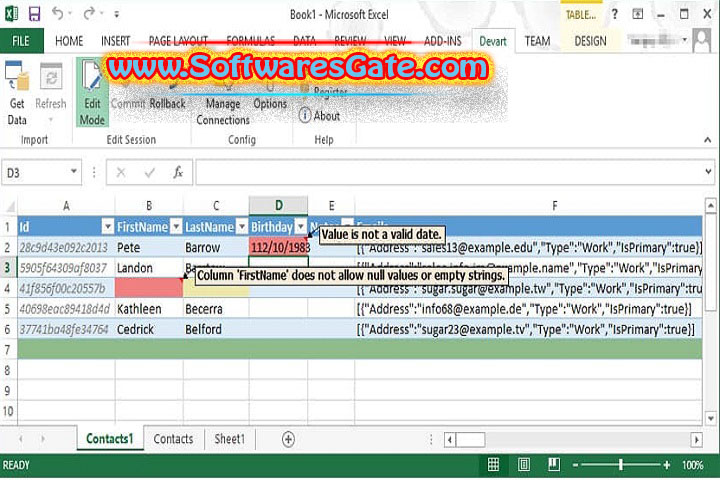Select cell containing Cedrick
Screen dimensions: 720x480
[149, 329]
